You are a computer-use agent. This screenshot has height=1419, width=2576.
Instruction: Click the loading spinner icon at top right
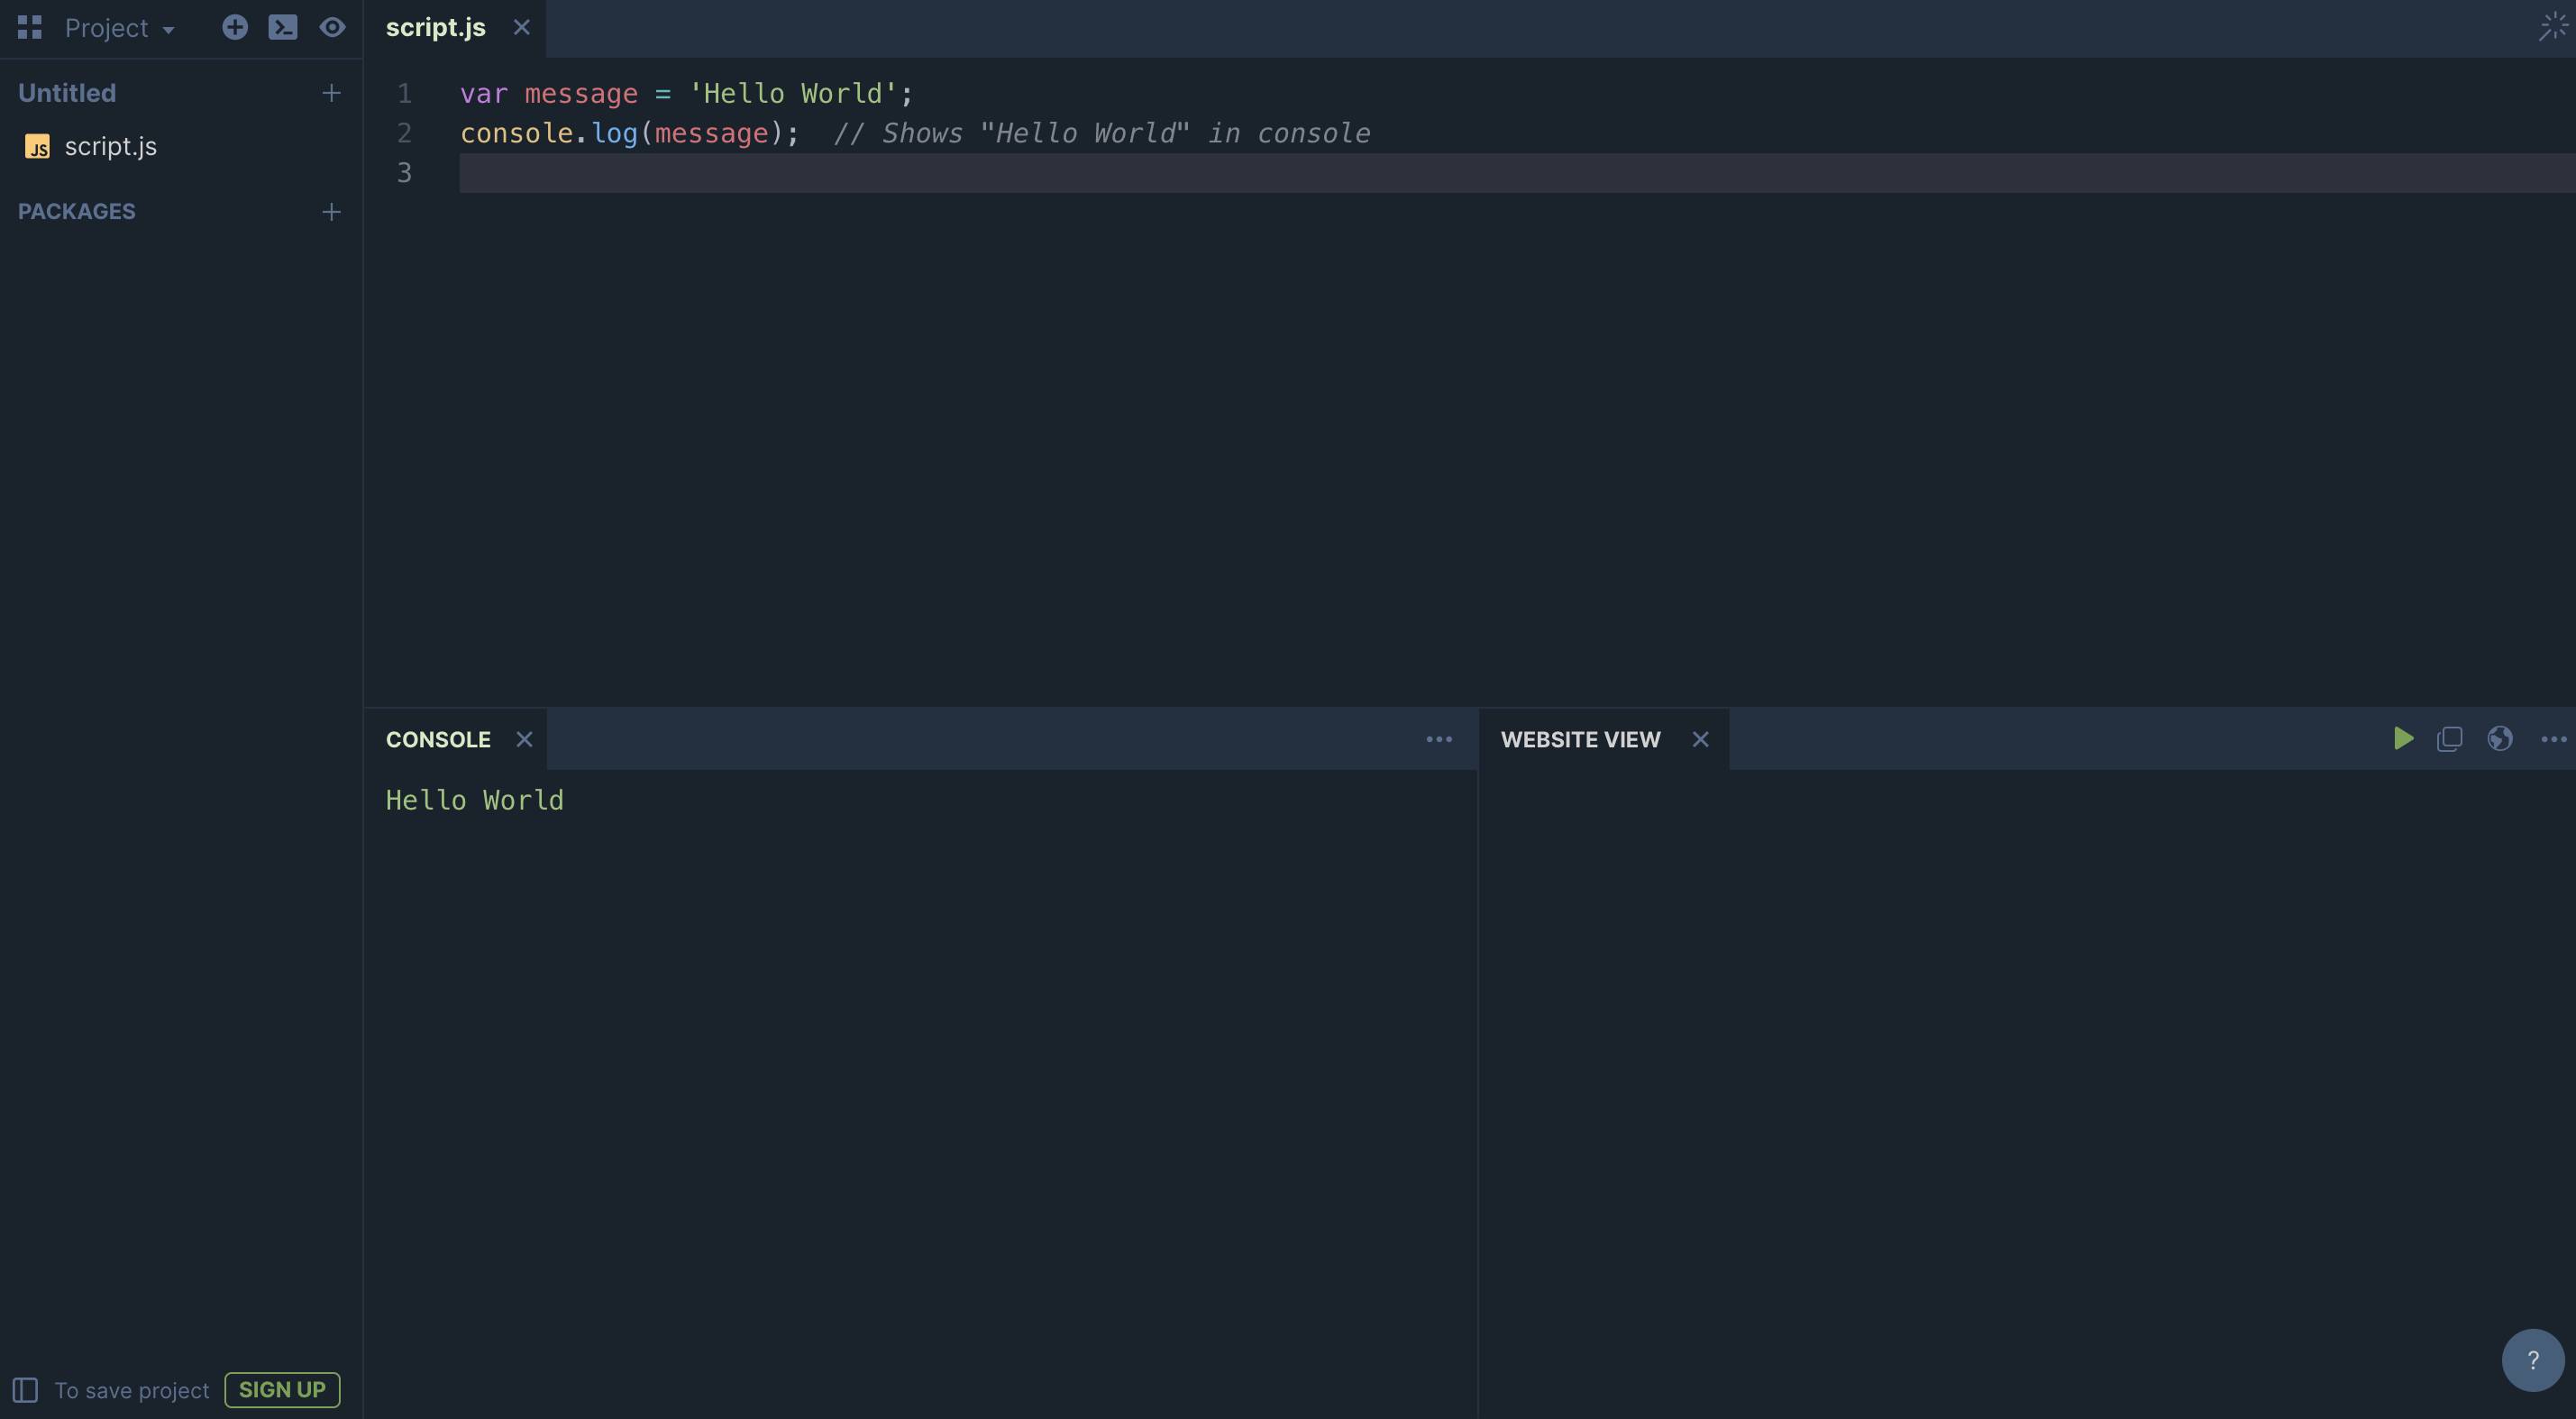point(2553,27)
